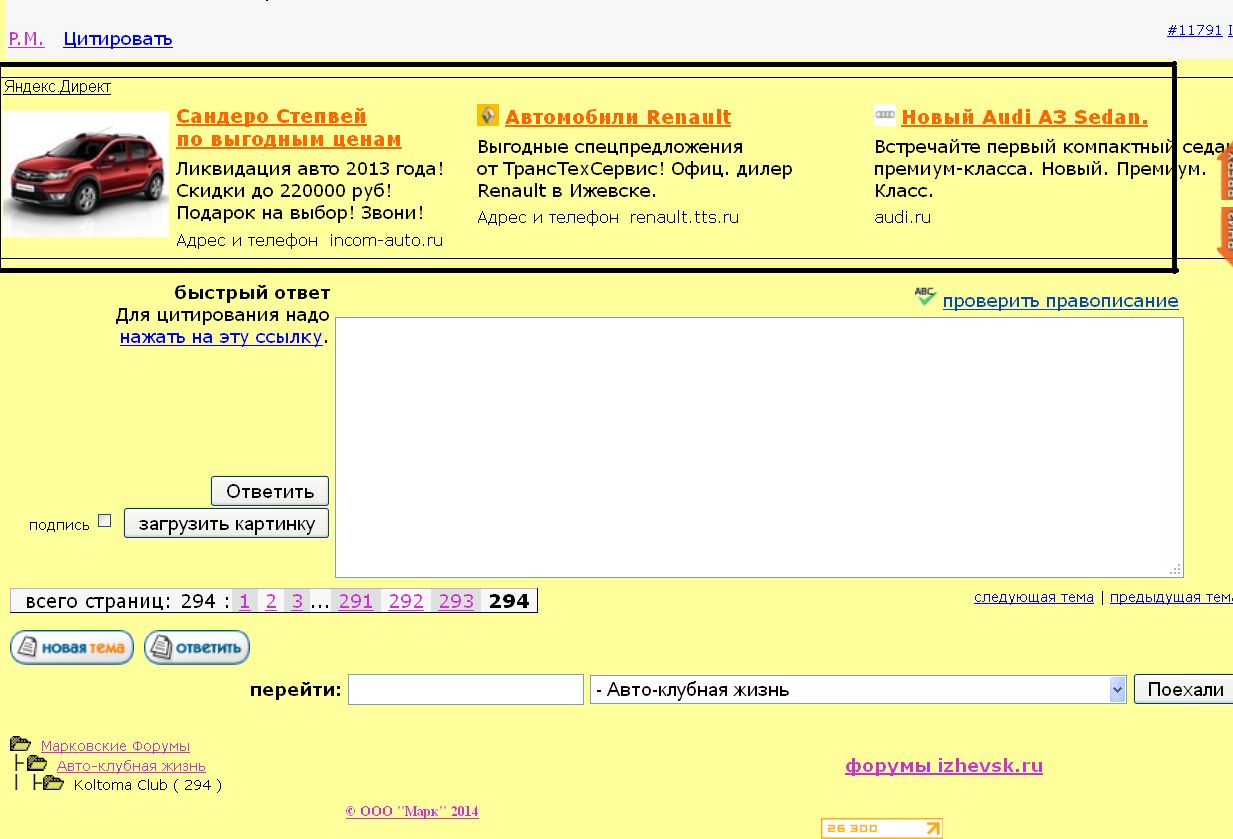The image size is (1233, 839).
Task: Open post number #11791 link
Action: pyautogui.click(x=1195, y=30)
